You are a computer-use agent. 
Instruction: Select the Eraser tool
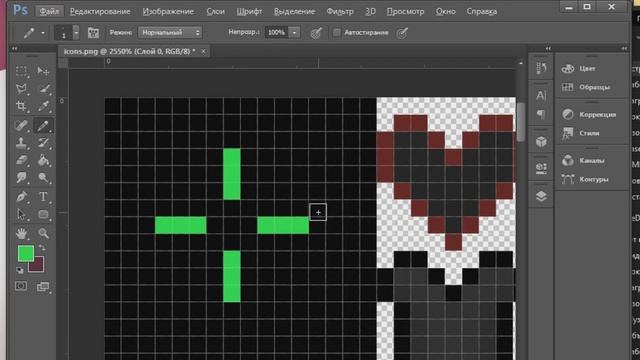pos(22,160)
